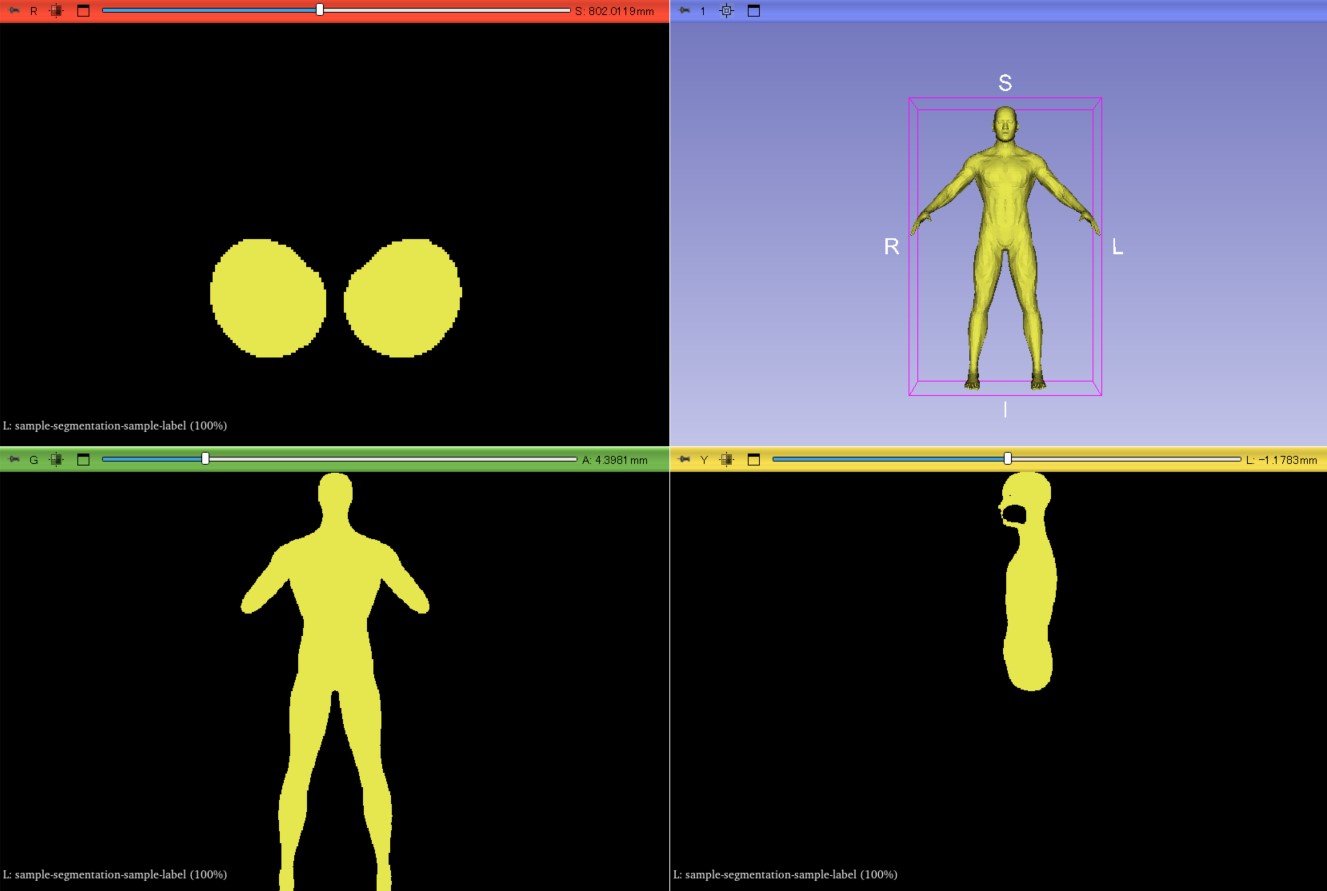The width and height of the screenshot is (1327, 891).
Task: Click the Red slice view link icon
Action: point(56,11)
